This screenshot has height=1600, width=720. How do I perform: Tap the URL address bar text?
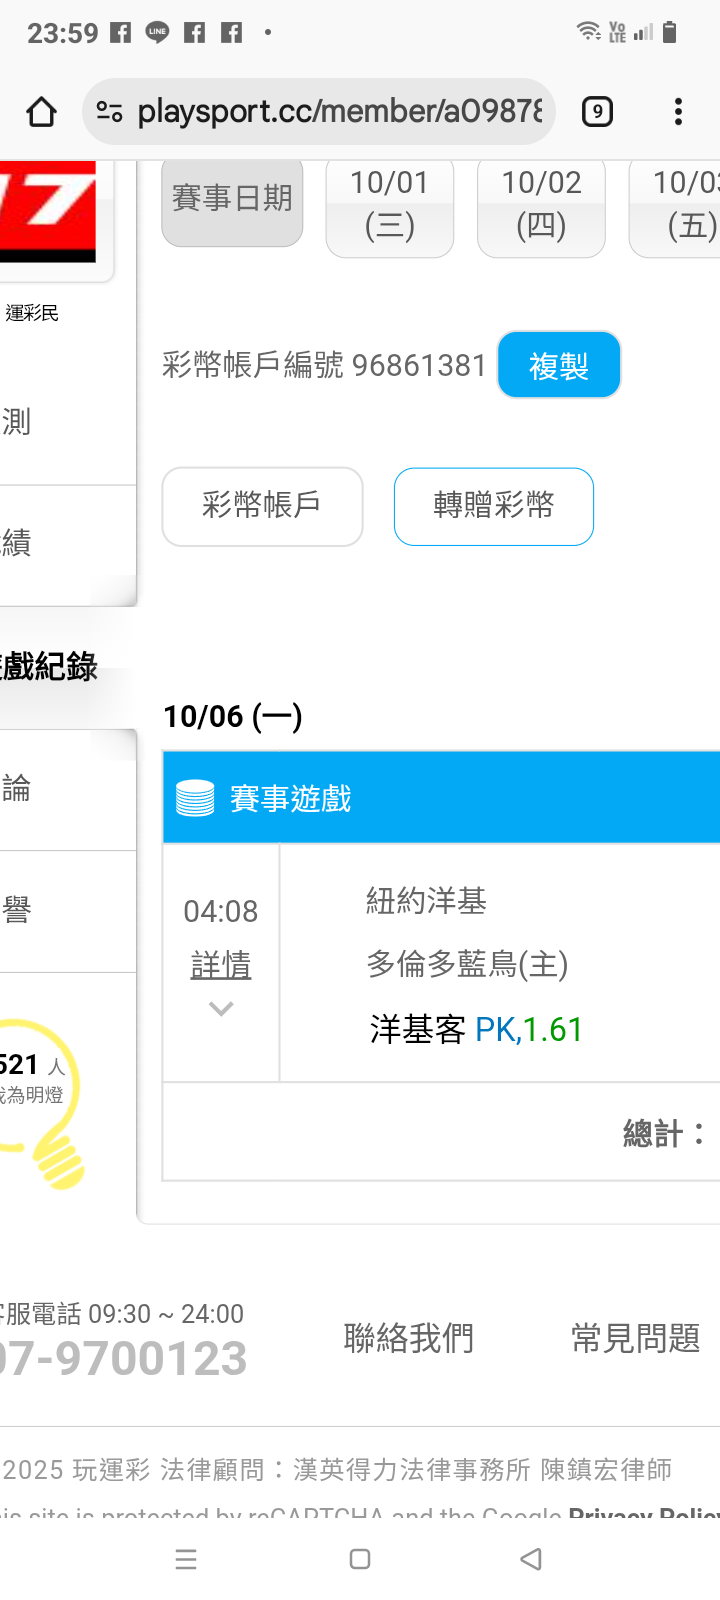pyautogui.click(x=340, y=112)
